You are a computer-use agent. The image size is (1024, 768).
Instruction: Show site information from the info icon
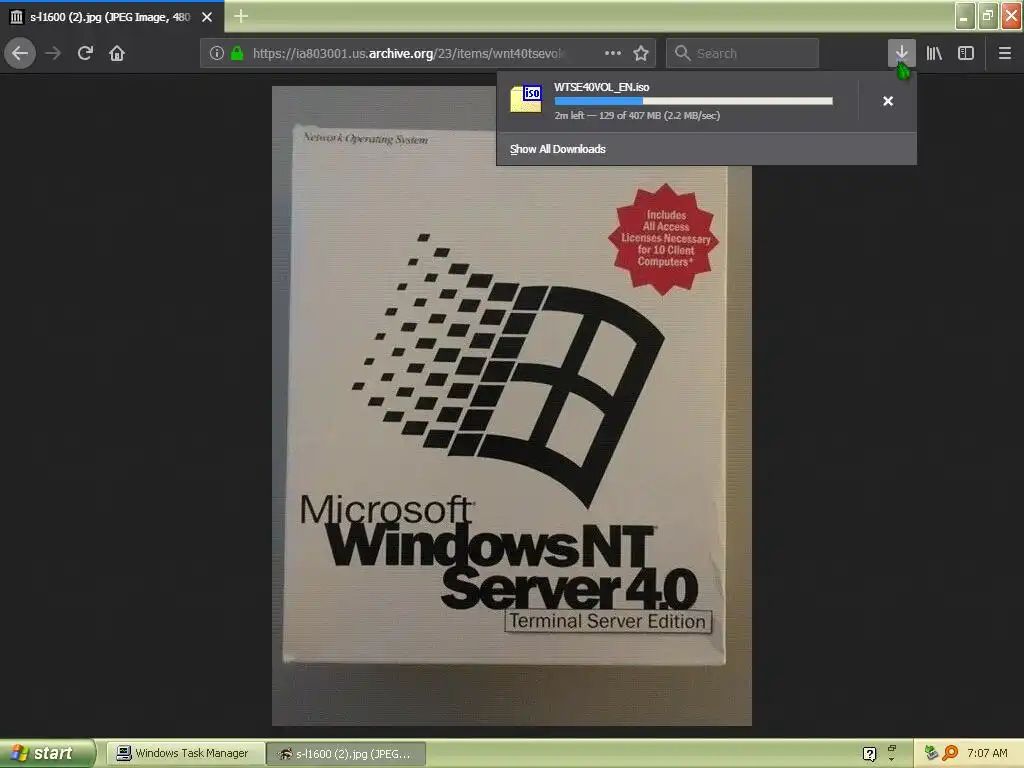[x=217, y=53]
